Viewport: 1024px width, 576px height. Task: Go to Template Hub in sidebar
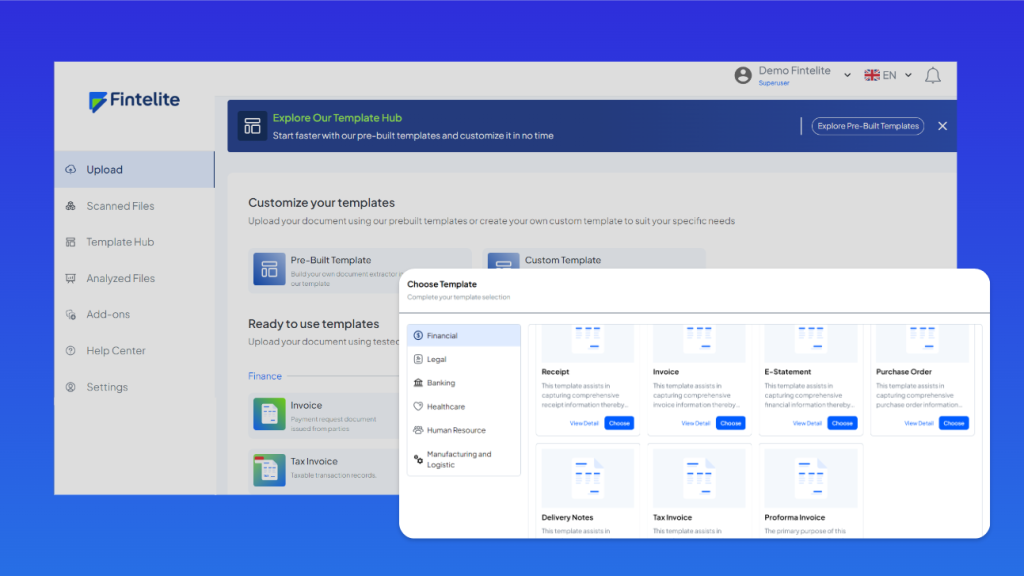point(120,242)
